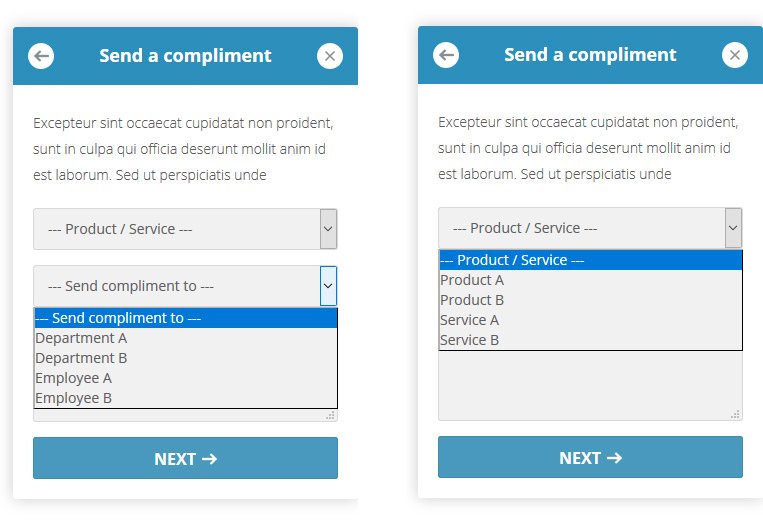Click close X icon in left panel header
The height and width of the screenshot is (529, 763).
[330, 56]
